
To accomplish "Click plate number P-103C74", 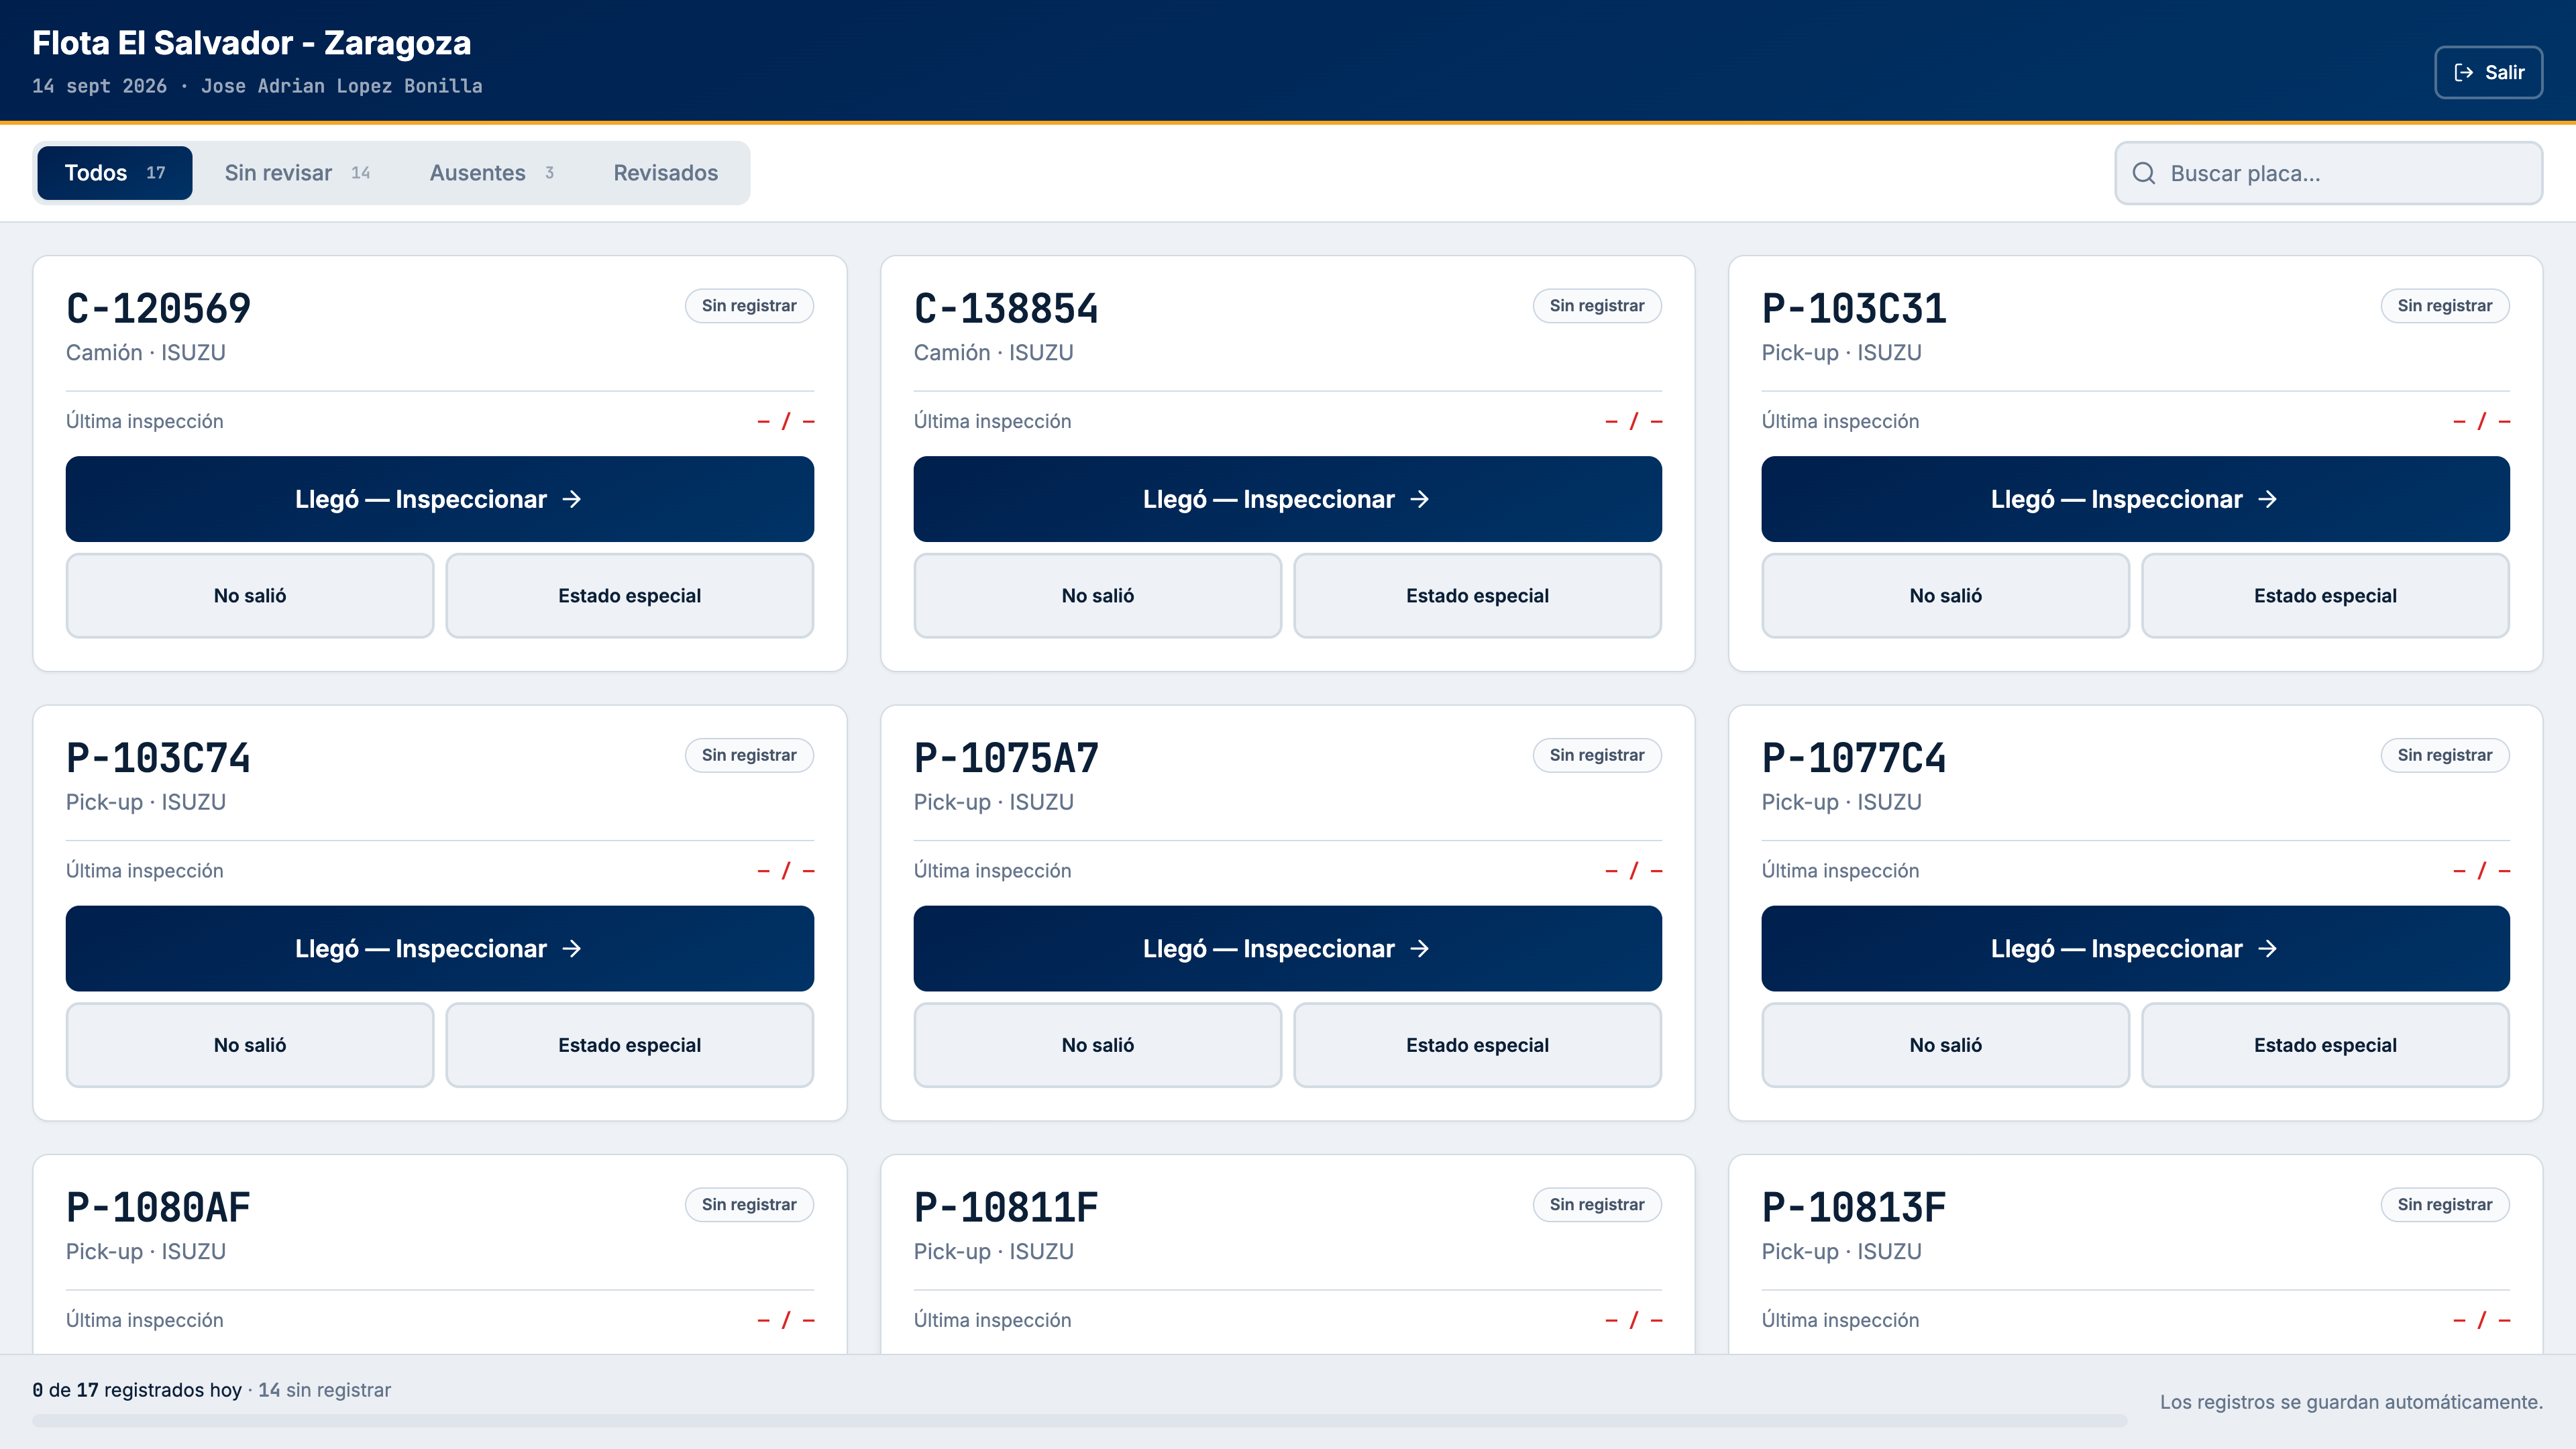I will 158,757.
